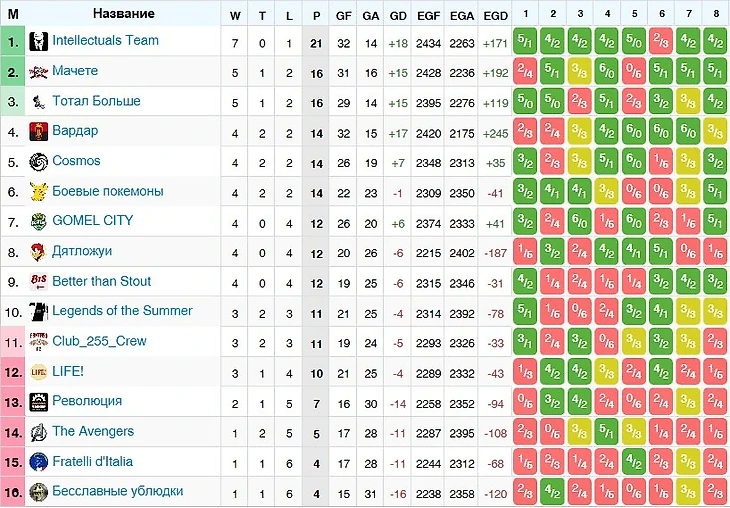Image resolution: width=730 pixels, height=508 pixels.
Task: Click the Pikachu icon for Боевые покемоны
Action: coord(38,191)
